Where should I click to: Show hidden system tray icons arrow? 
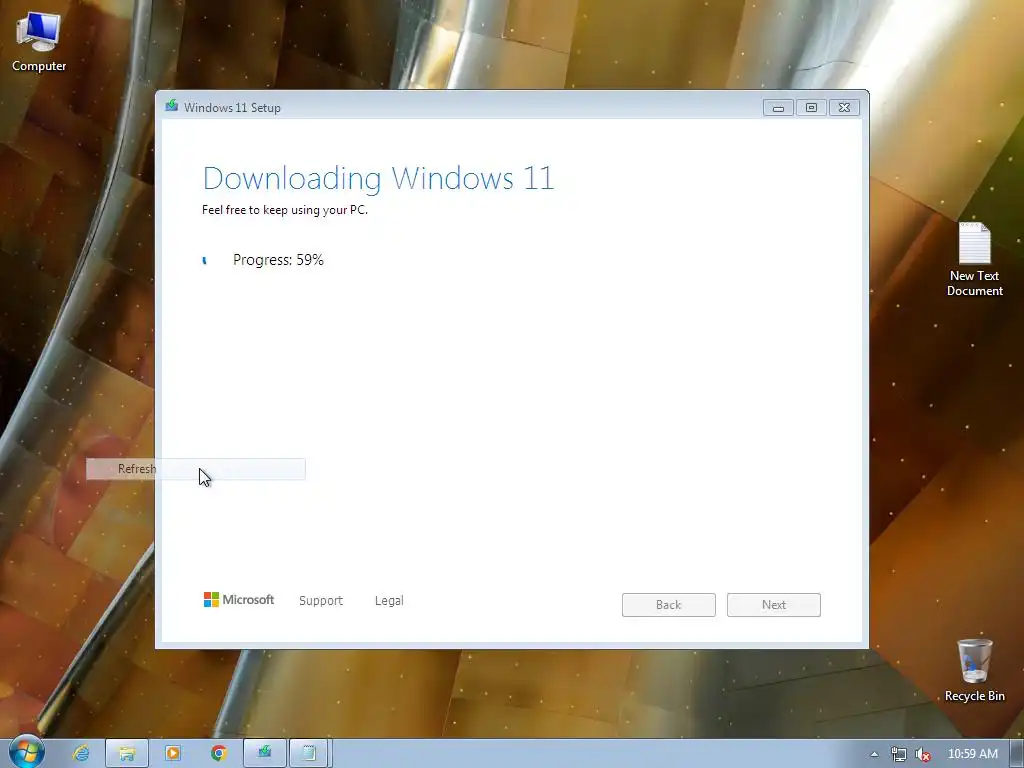tap(874, 754)
